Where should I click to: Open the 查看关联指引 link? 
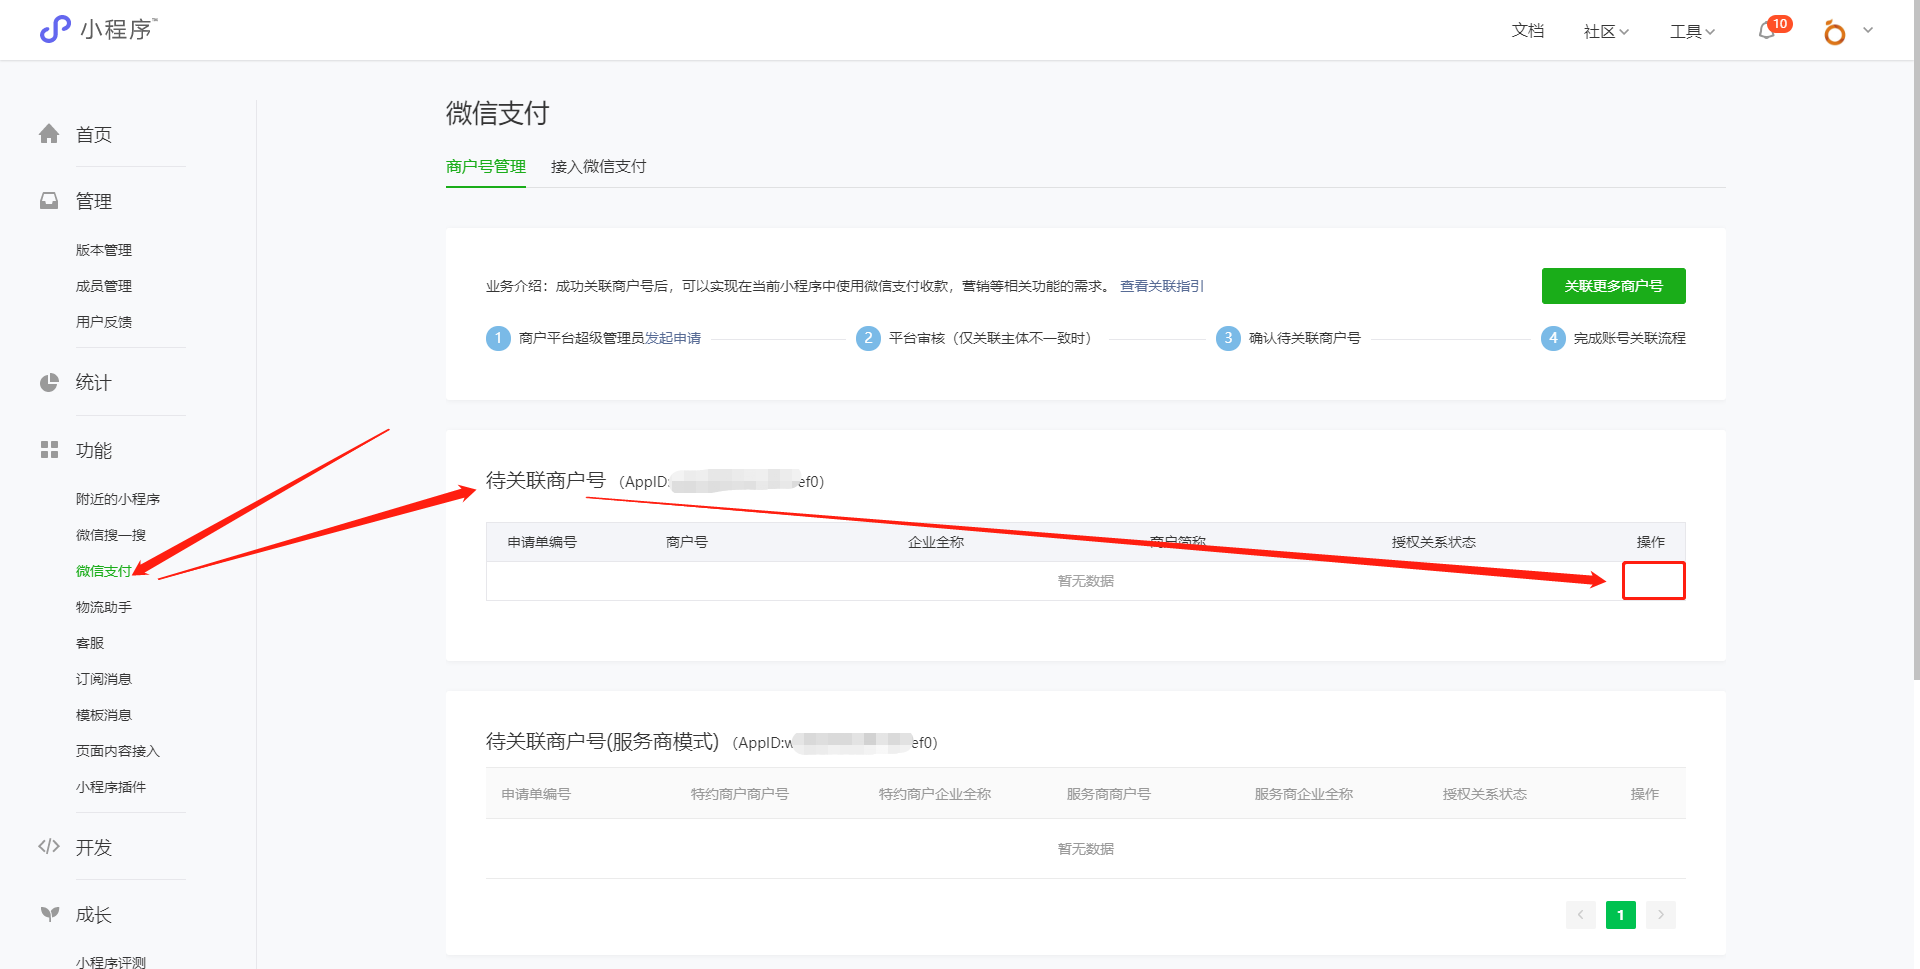1162,286
